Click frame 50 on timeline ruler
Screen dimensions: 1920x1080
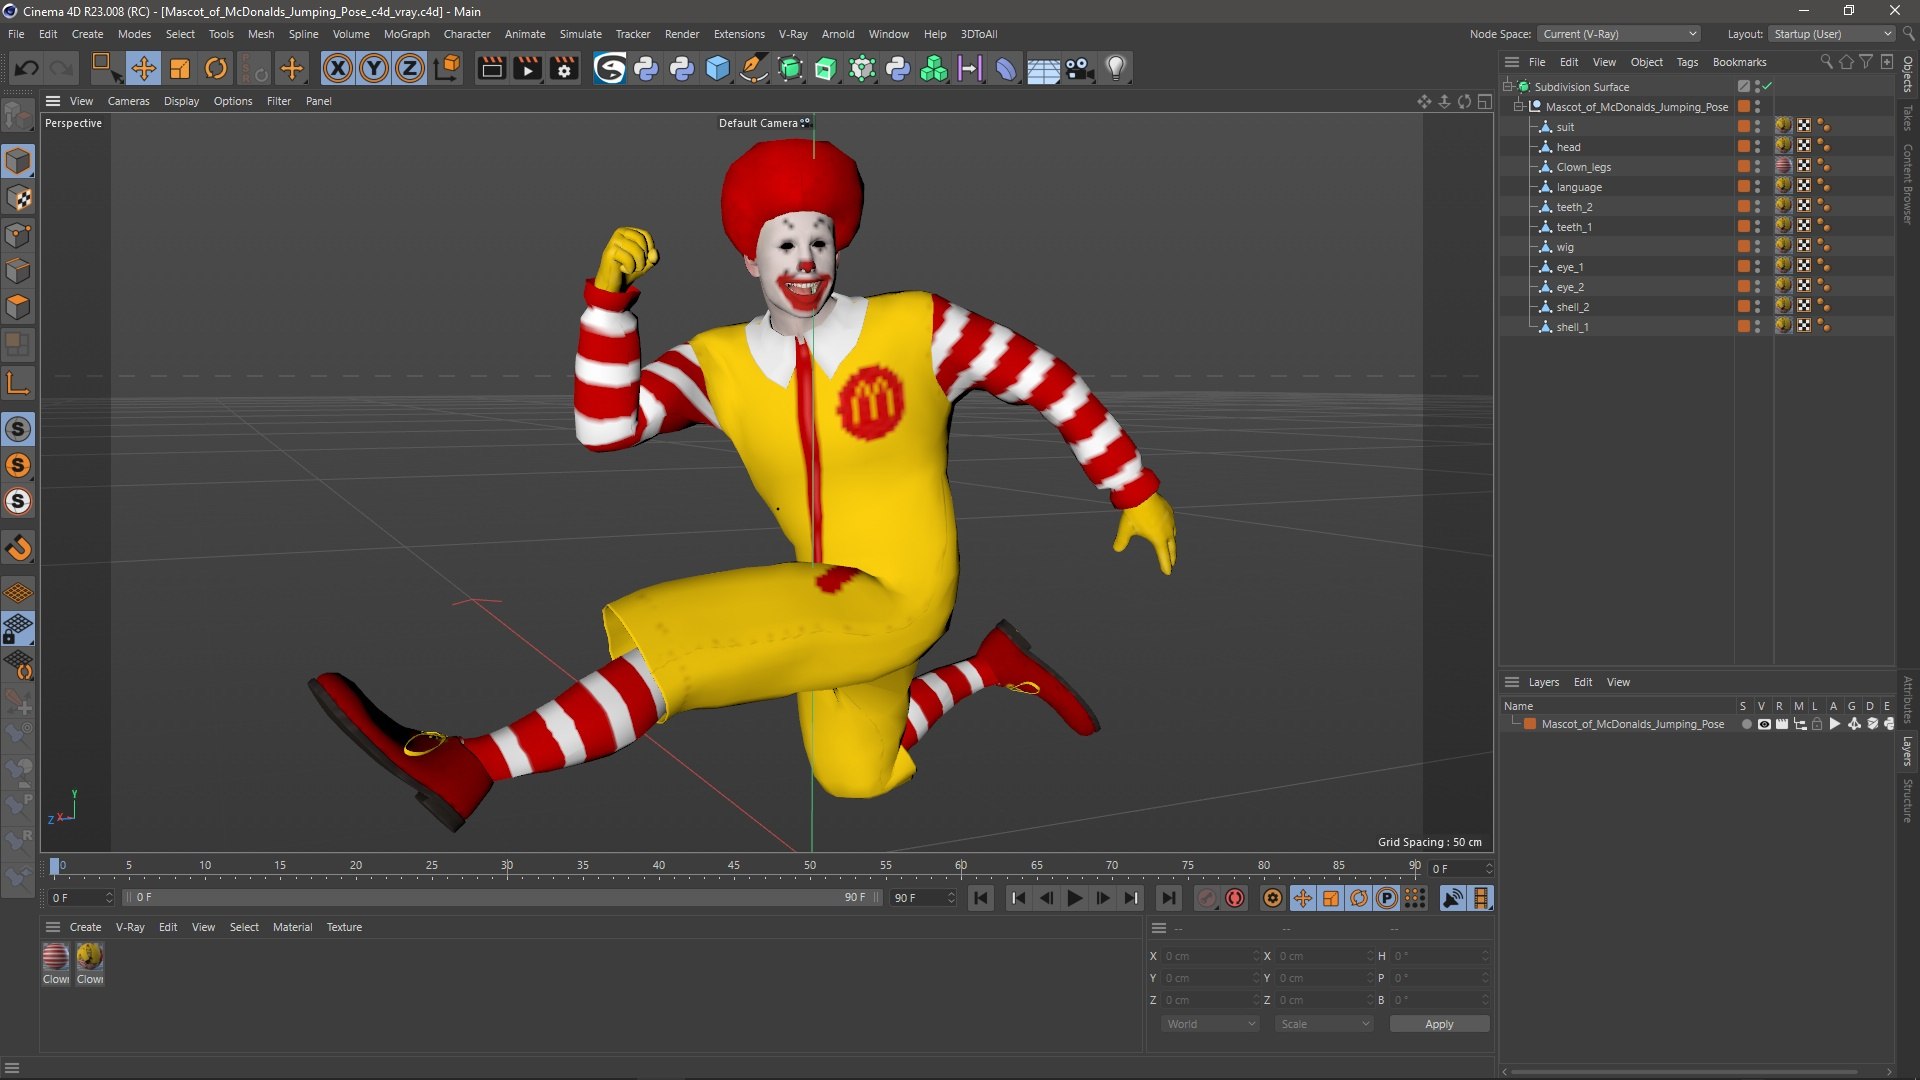click(810, 866)
